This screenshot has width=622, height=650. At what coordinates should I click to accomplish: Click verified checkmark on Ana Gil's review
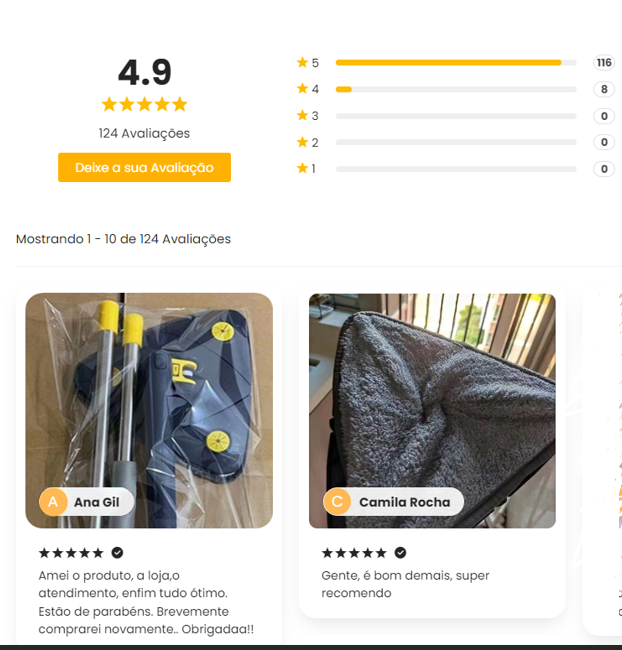tap(117, 553)
